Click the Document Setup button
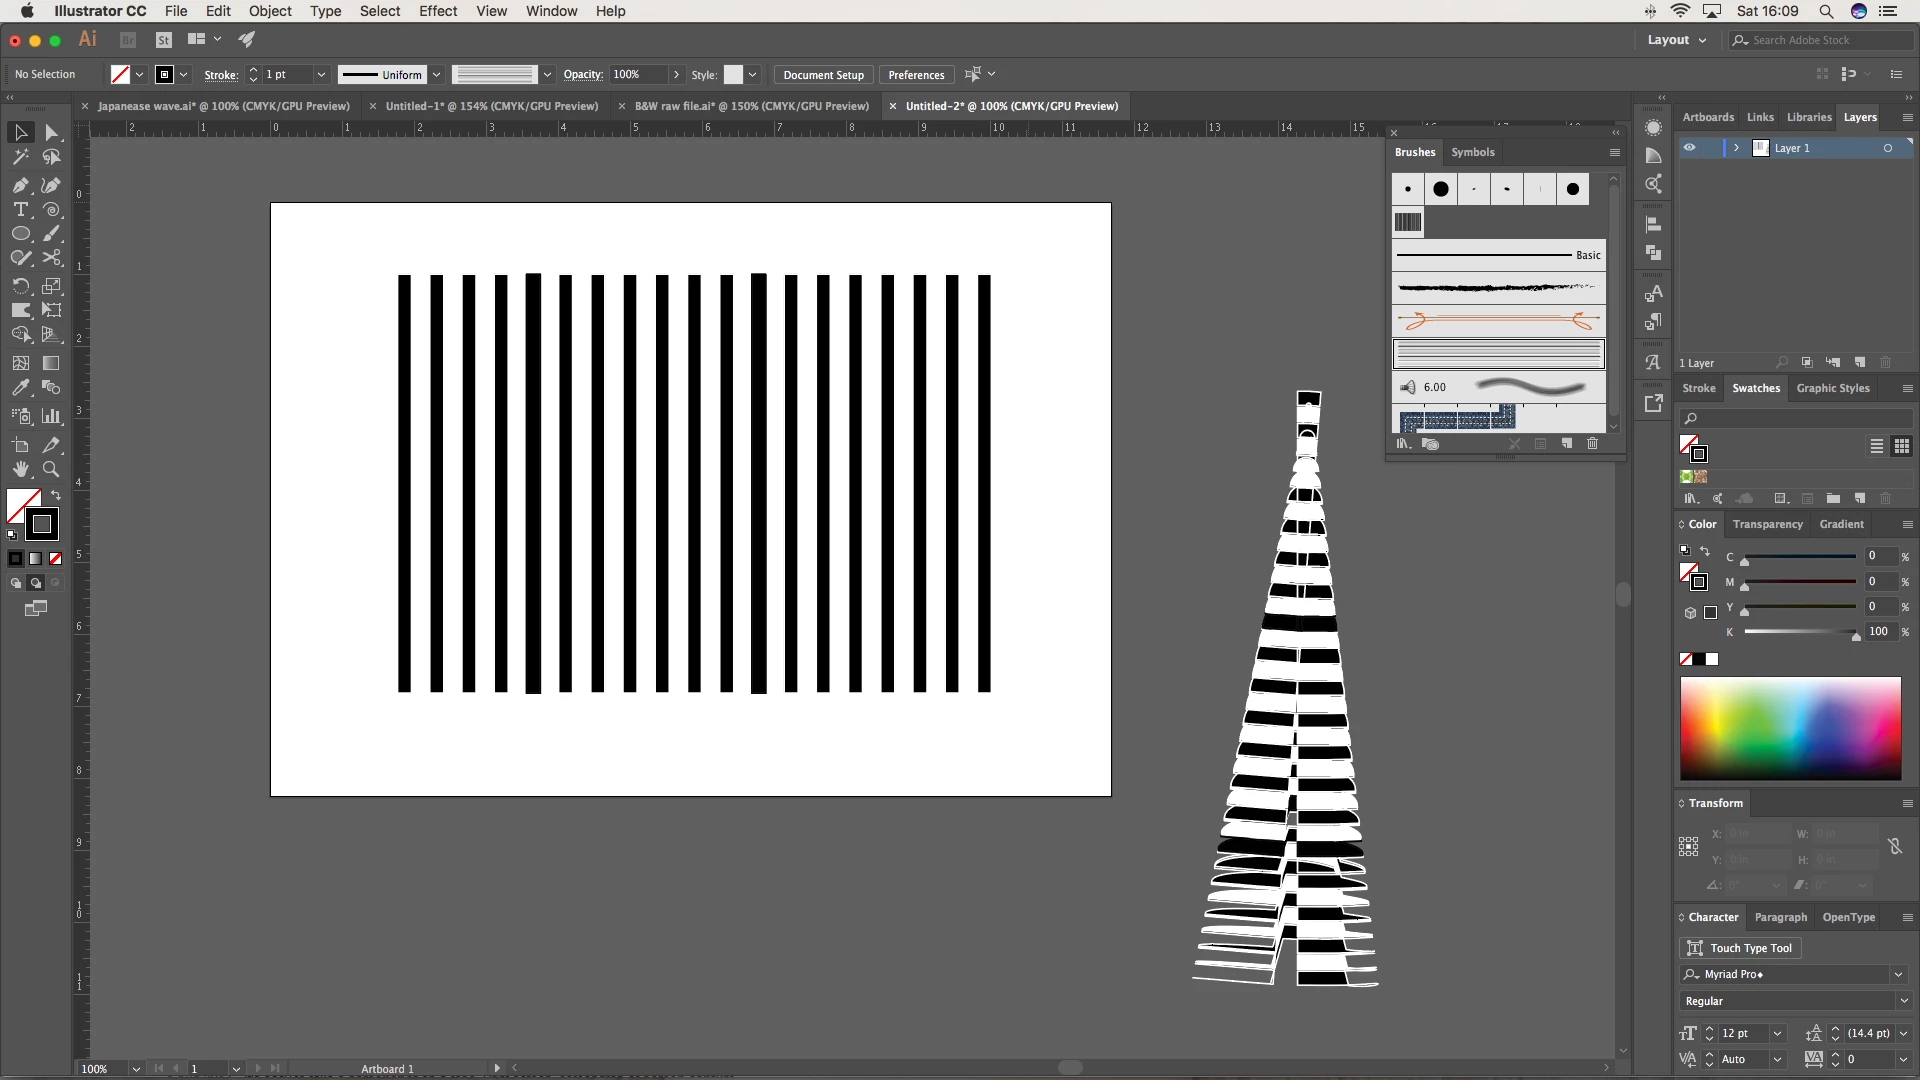 [823, 75]
